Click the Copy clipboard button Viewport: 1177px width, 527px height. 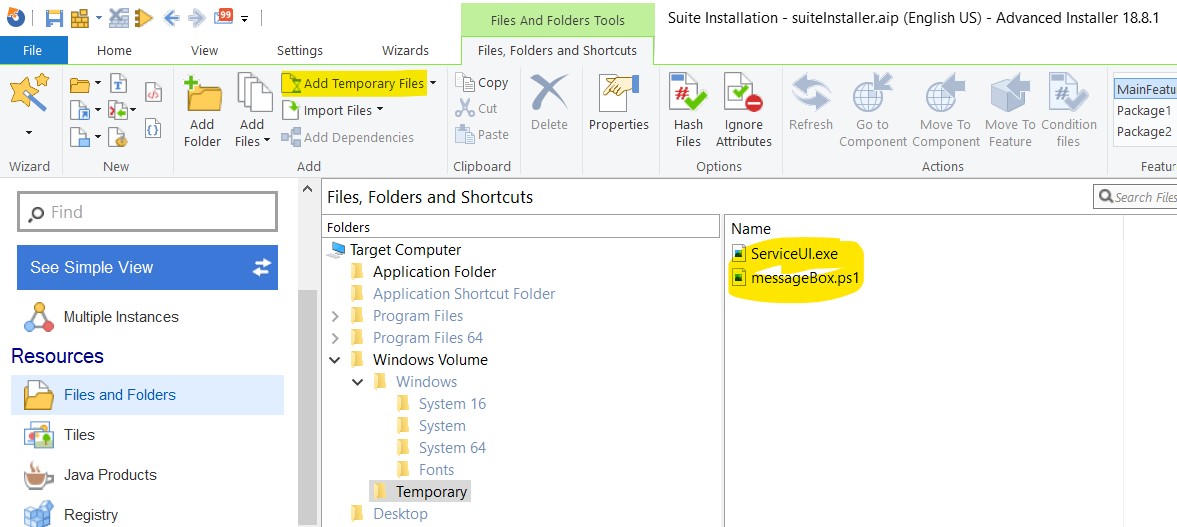(482, 83)
